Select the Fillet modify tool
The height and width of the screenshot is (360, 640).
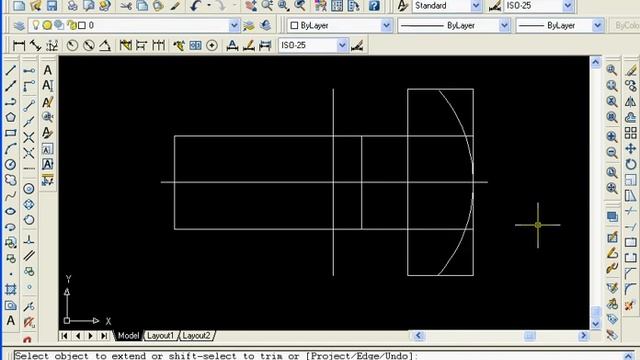tap(631, 289)
